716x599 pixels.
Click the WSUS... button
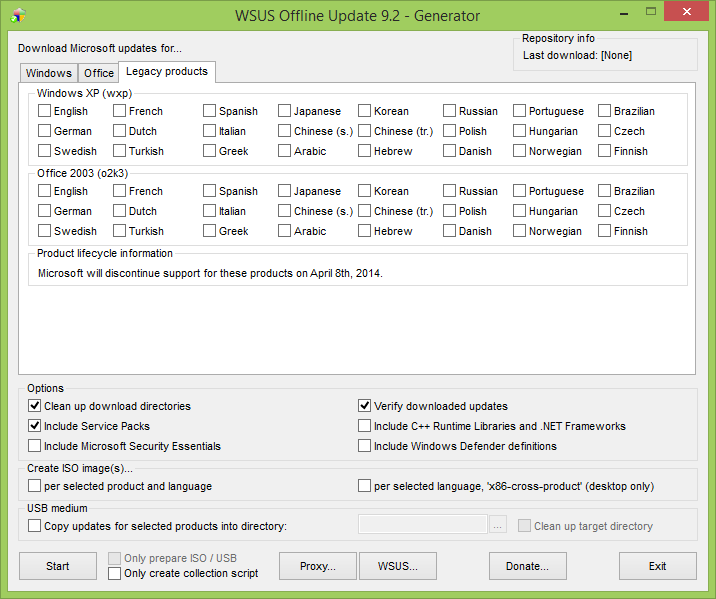pyautogui.click(x=398, y=566)
